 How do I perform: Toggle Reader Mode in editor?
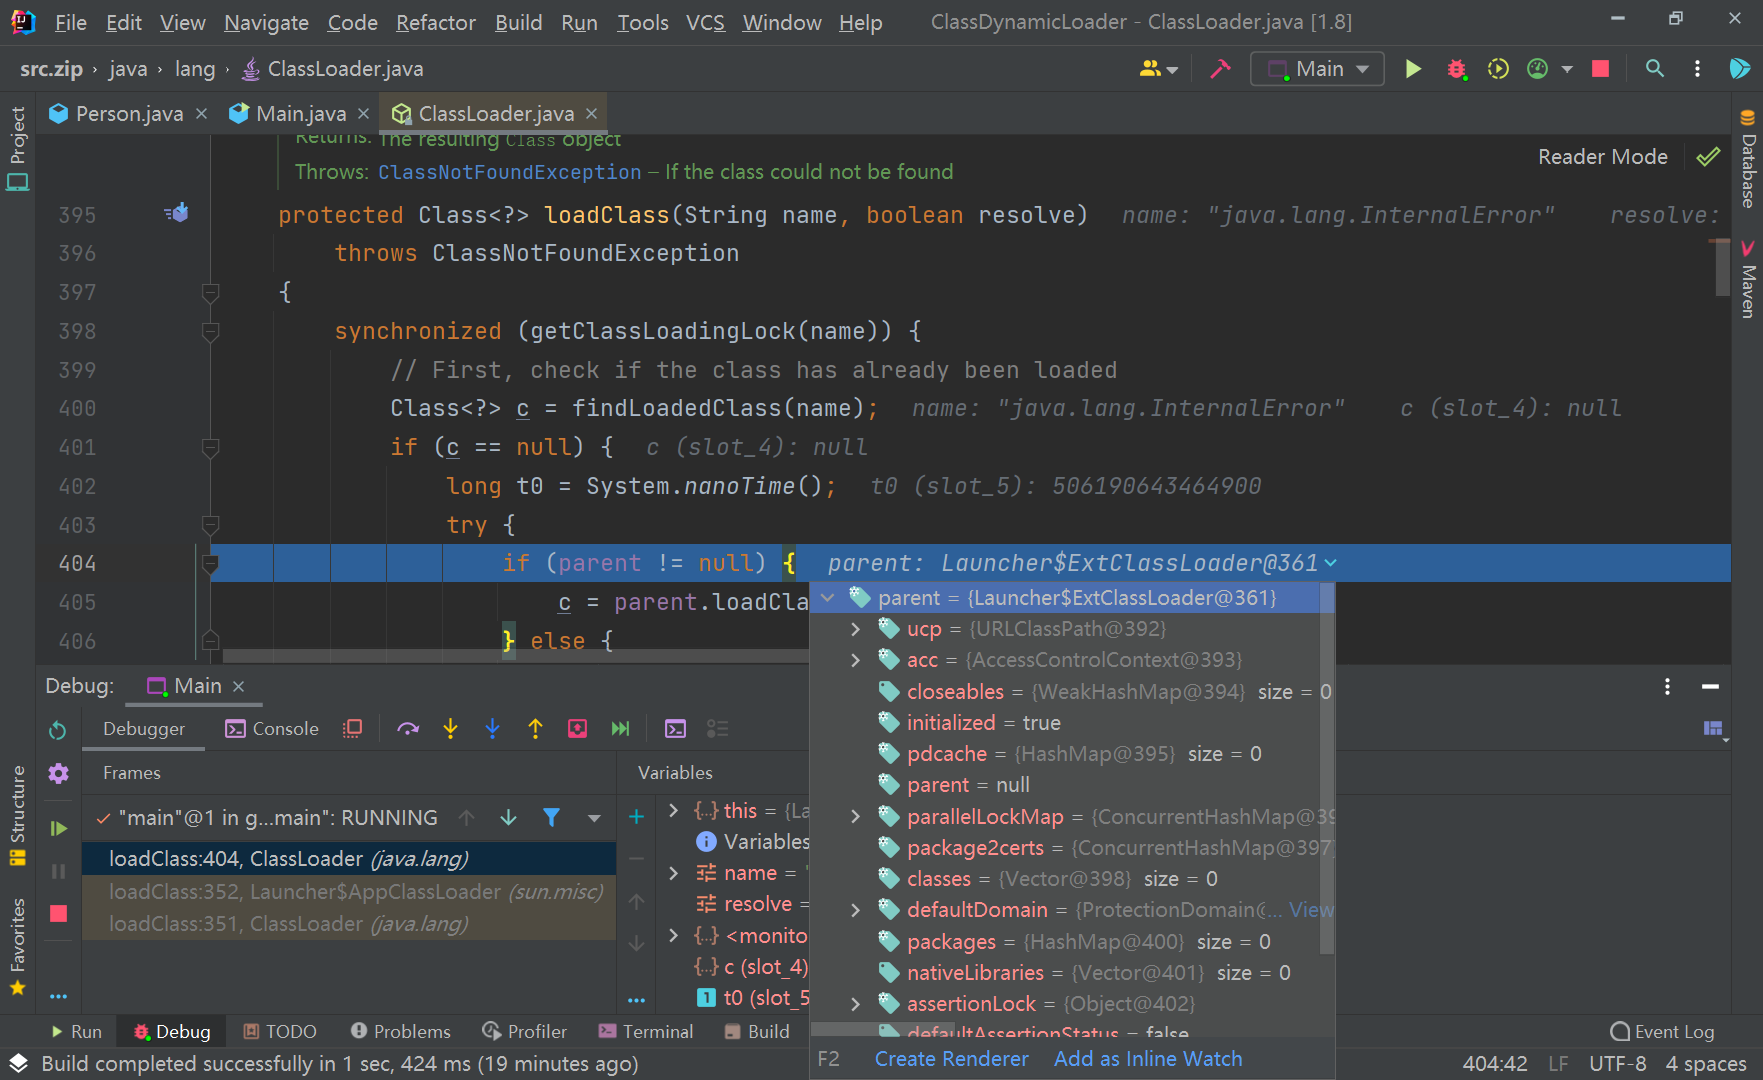(1602, 157)
